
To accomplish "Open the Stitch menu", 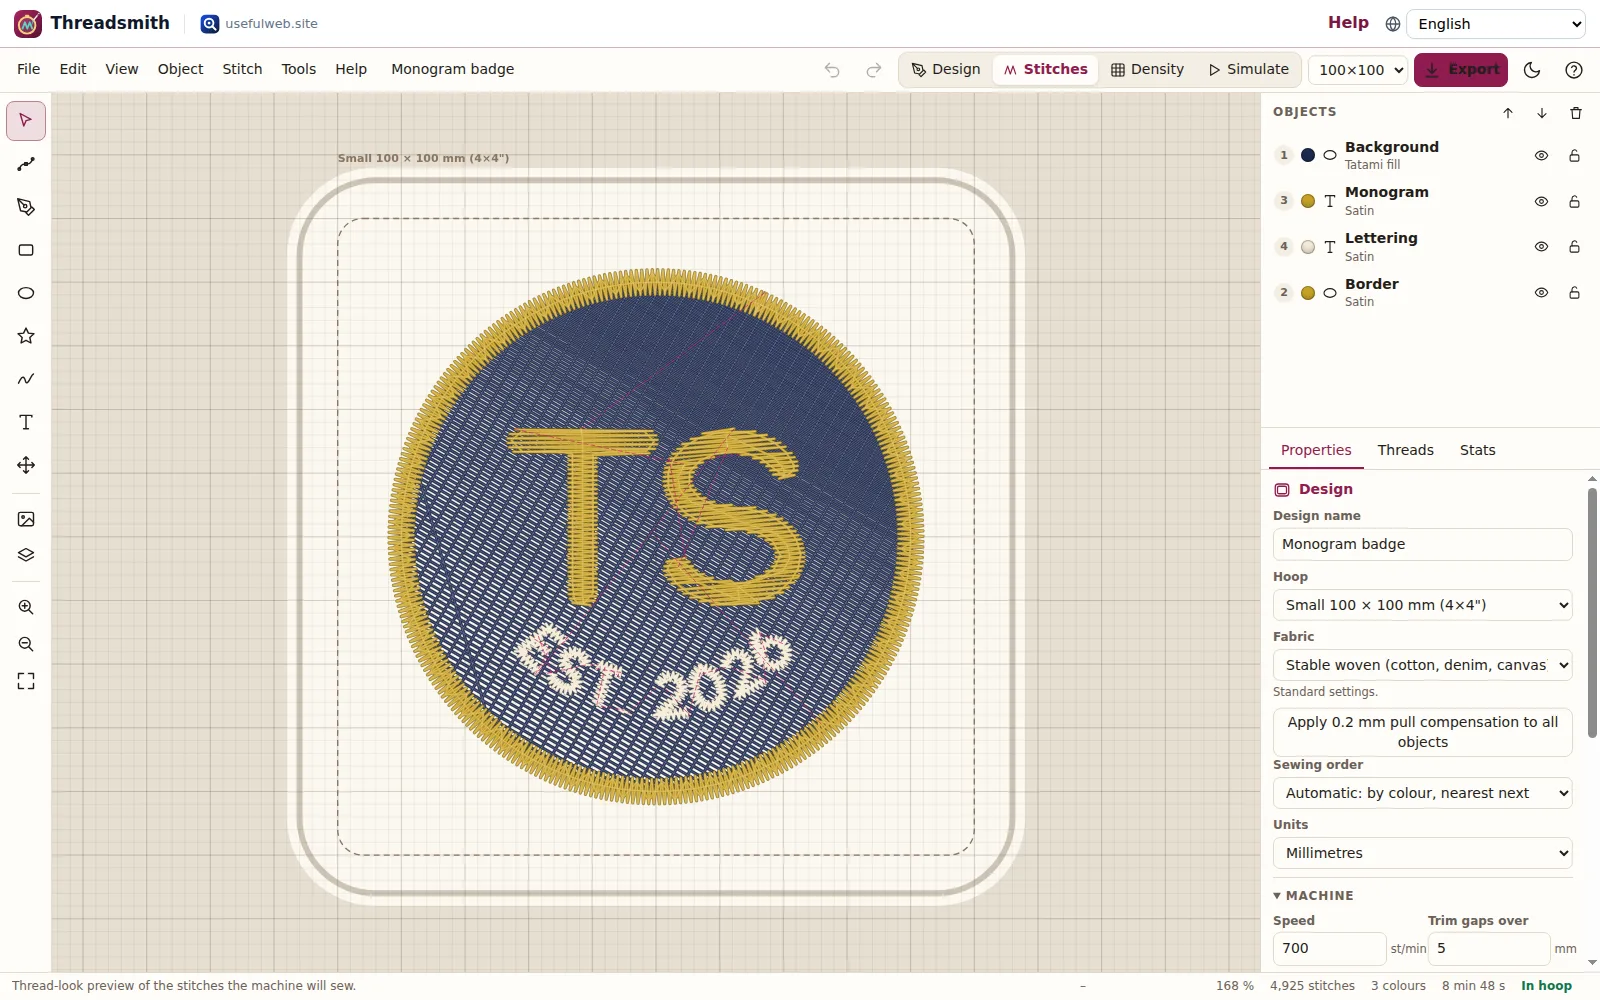I will [242, 69].
